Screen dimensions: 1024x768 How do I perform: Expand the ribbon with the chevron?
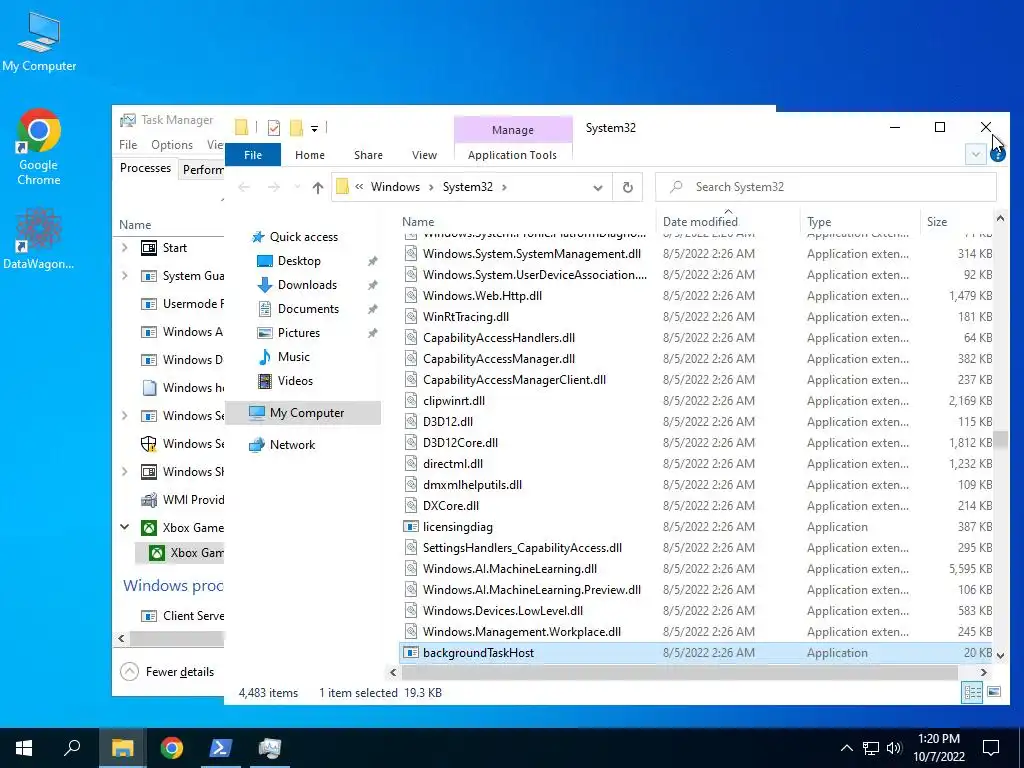[975, 155]
